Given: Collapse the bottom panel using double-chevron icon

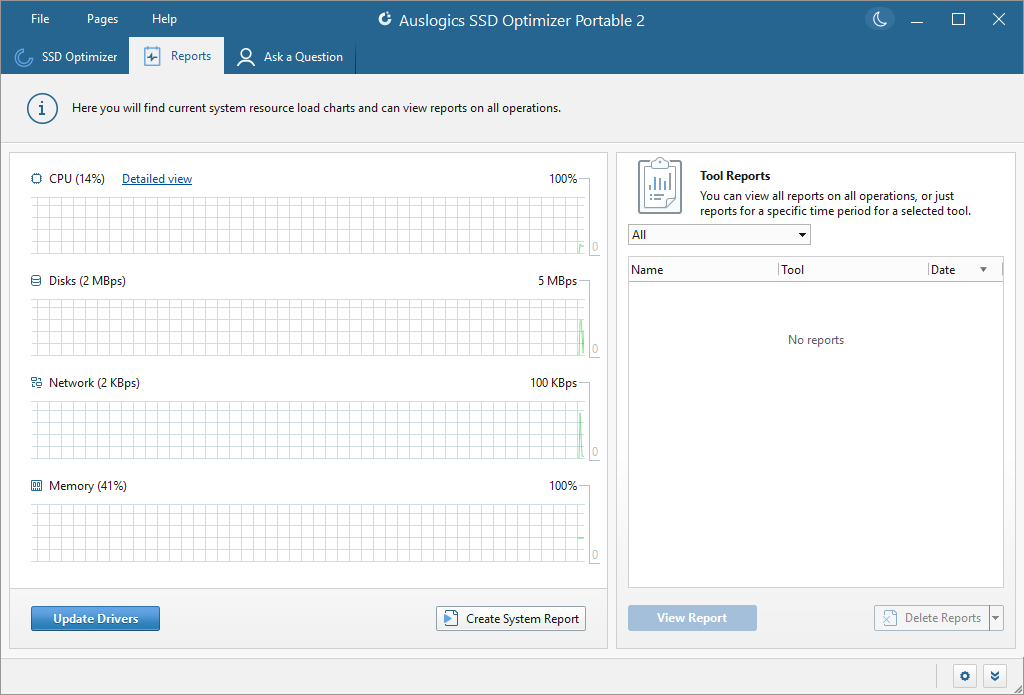Looking at the screenshot, I should (995, 676).
